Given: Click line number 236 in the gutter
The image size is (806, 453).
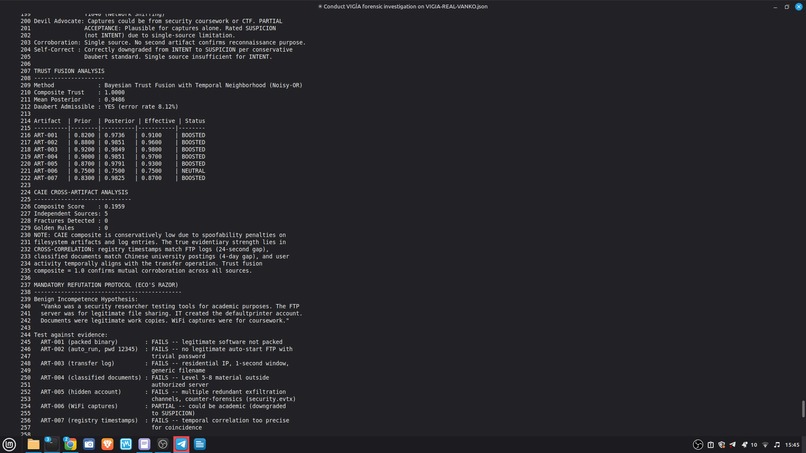Looking at the screenshot, I should coord(26,278).
